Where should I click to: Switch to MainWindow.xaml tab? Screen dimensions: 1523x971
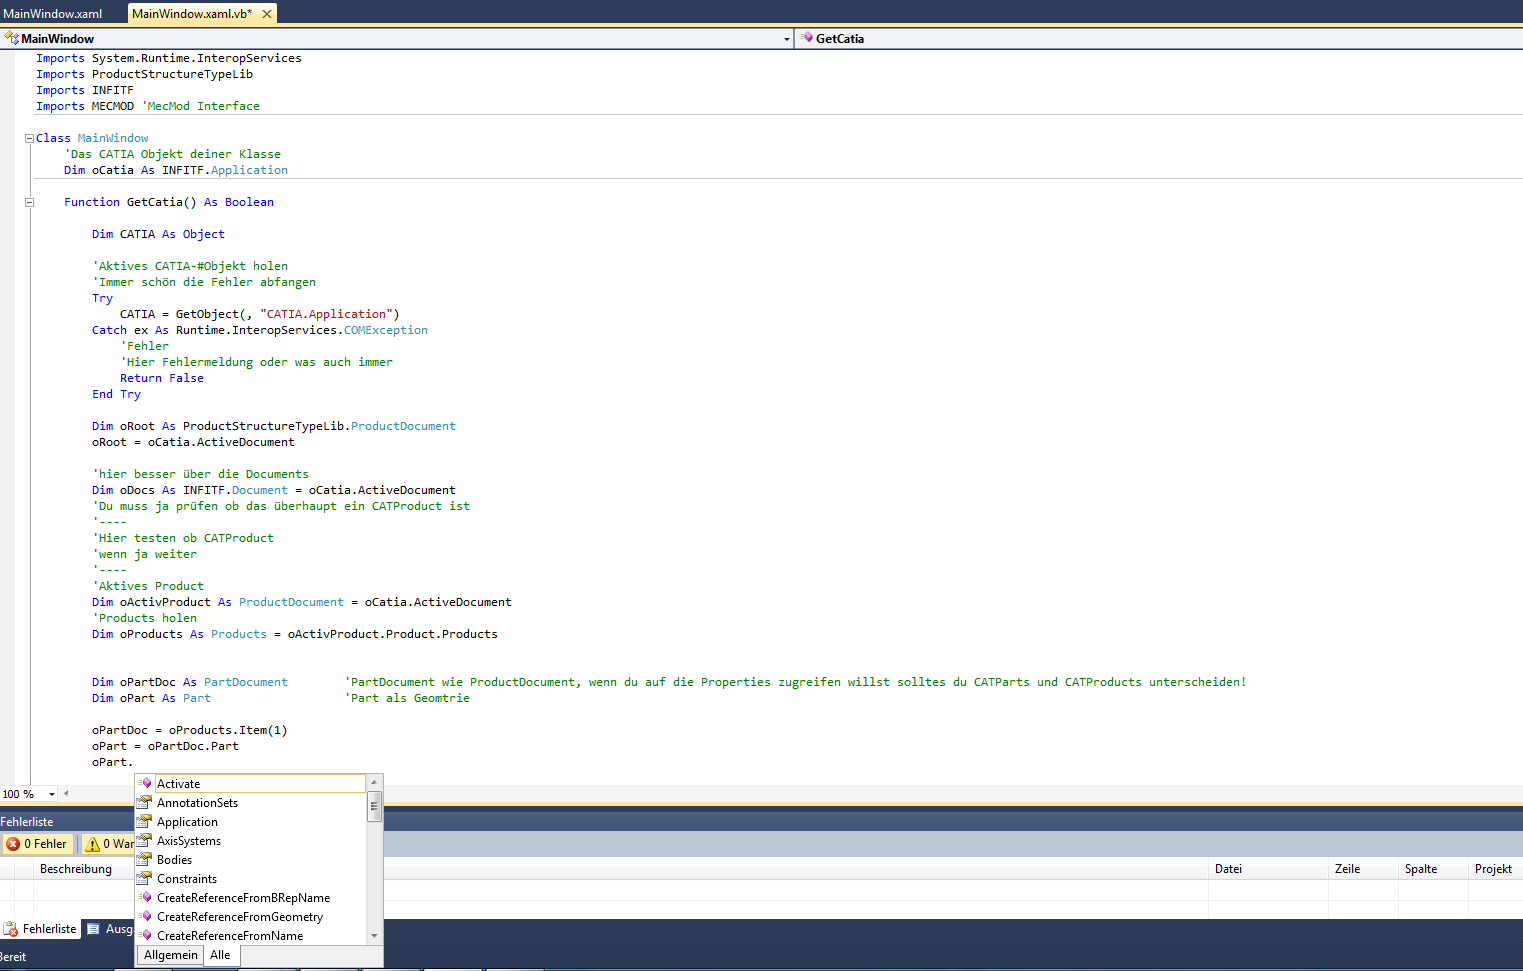[53, 14]
